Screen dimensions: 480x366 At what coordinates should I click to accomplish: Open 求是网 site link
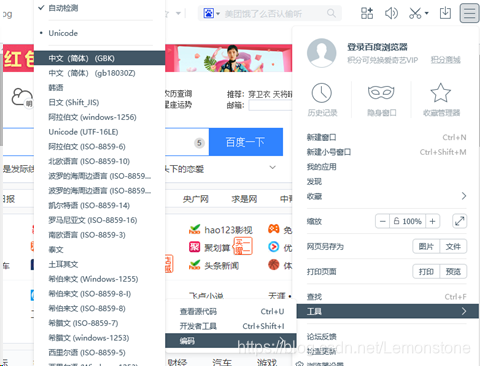[244, 199]
